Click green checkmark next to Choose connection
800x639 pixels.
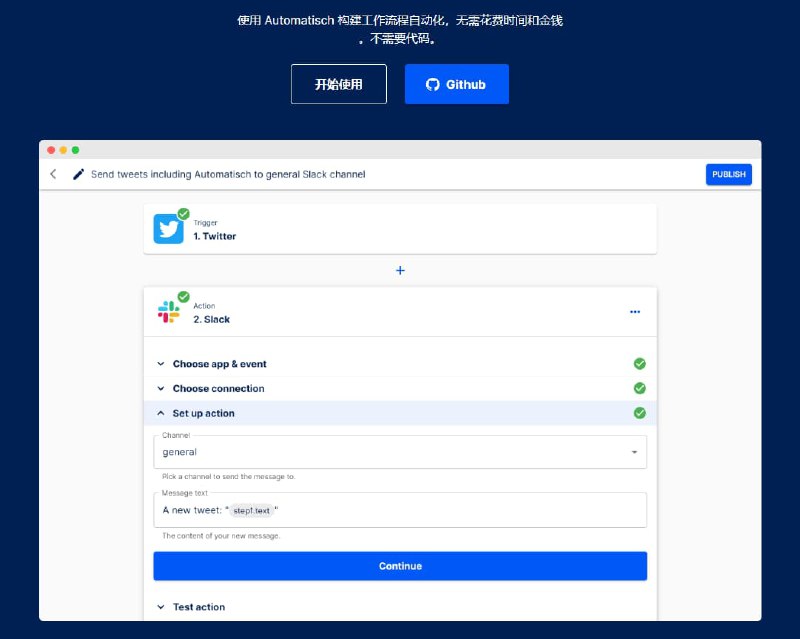click(639, 388)
